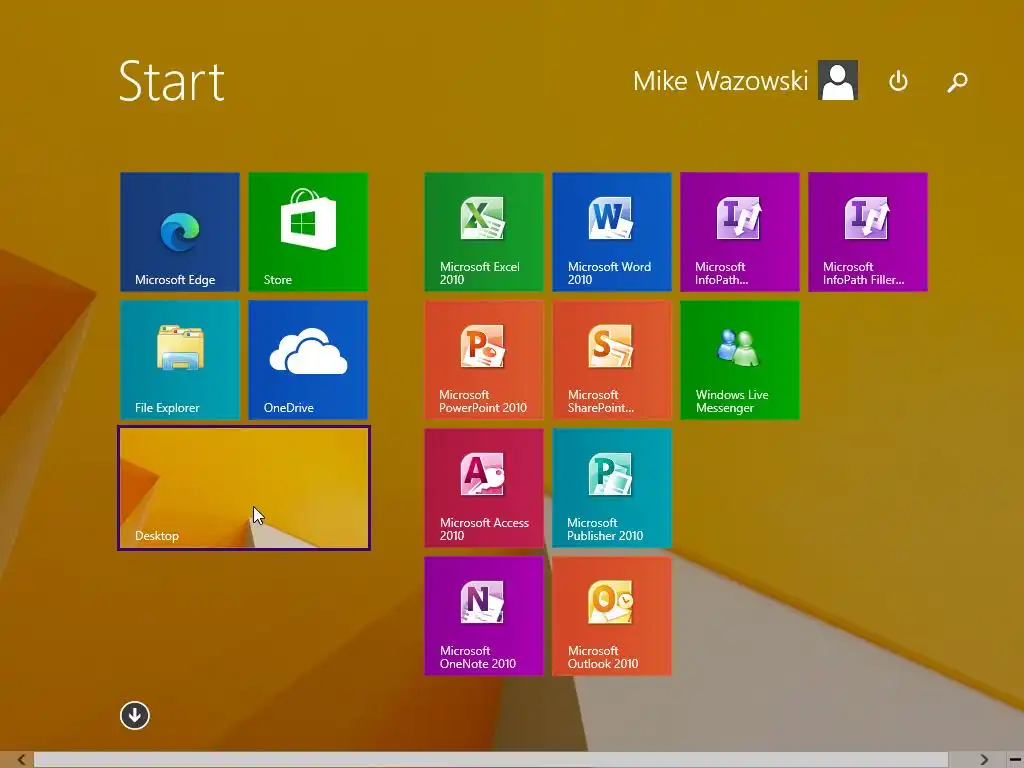Open the Microsoft InfoPath Filler tile

coord(868,232)
